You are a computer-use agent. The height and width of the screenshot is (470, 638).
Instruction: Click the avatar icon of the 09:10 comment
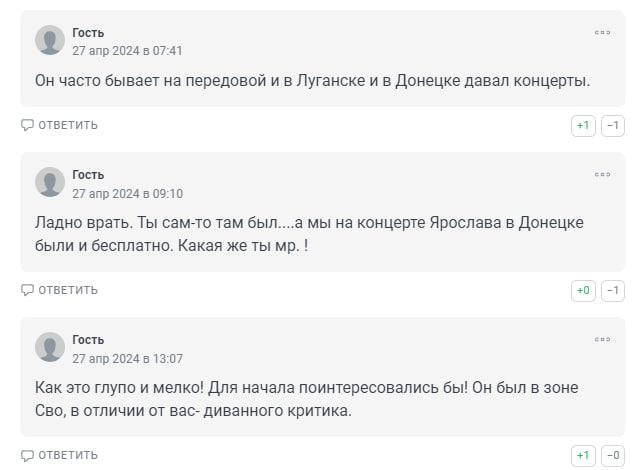50,182
